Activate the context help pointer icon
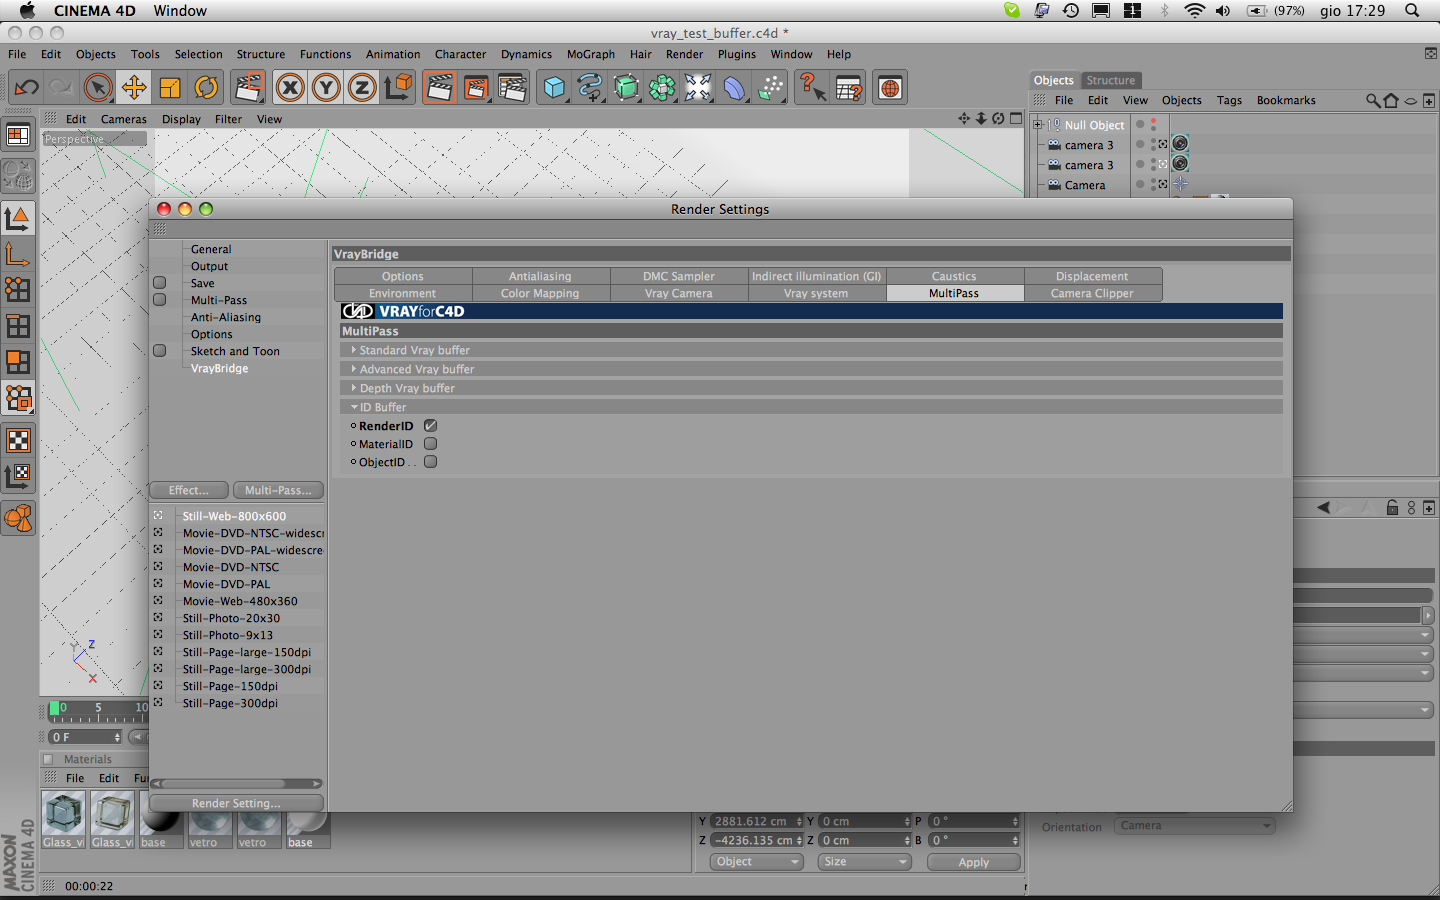 tap(812, 88)
